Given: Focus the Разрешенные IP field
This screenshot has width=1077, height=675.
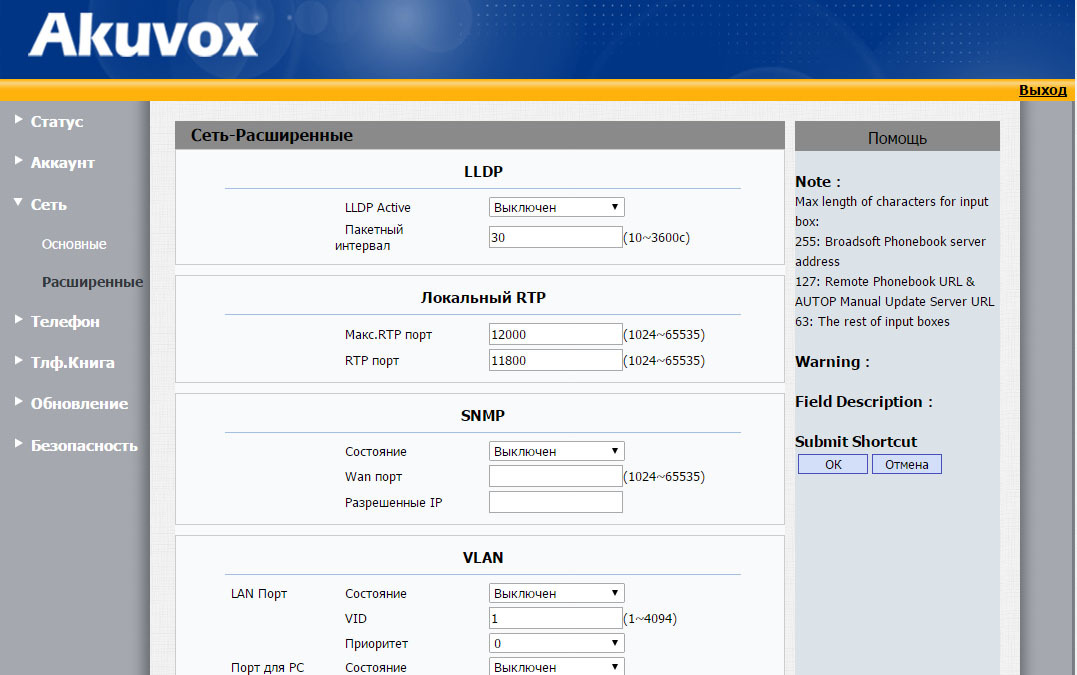Looking at the screenshot, I should (x=556, y=502).
